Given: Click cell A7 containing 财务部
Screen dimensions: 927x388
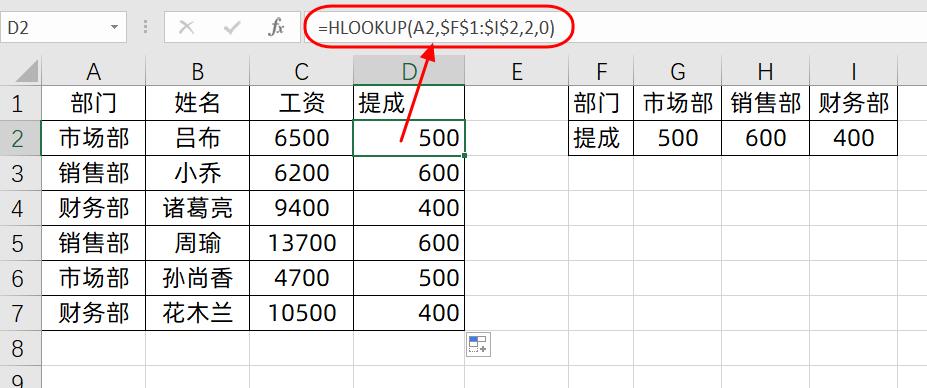Looking at the screenshot, I should [93, 313].
